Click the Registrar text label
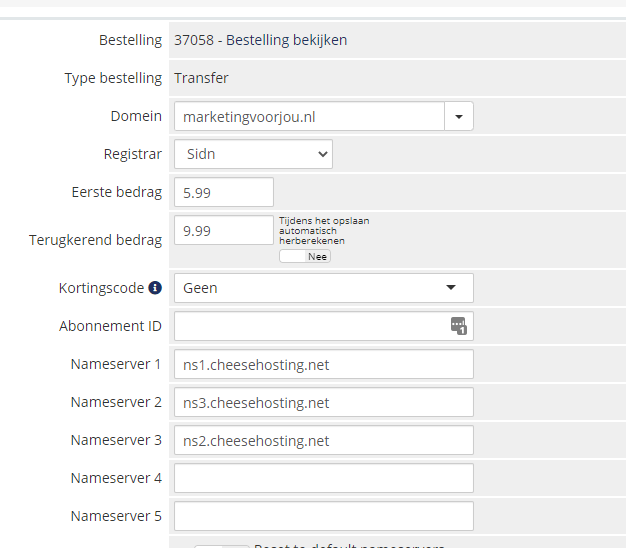626x548 pixels. pyautogui.click(x=132, y=154)
